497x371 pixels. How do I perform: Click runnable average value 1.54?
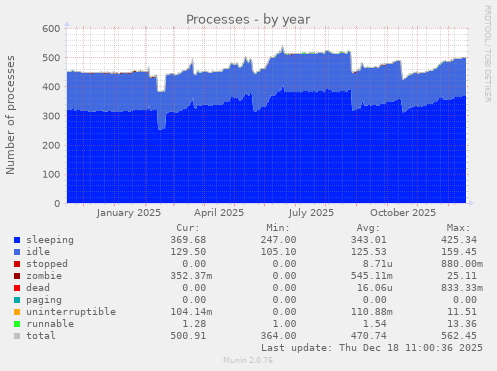(375, 324)
